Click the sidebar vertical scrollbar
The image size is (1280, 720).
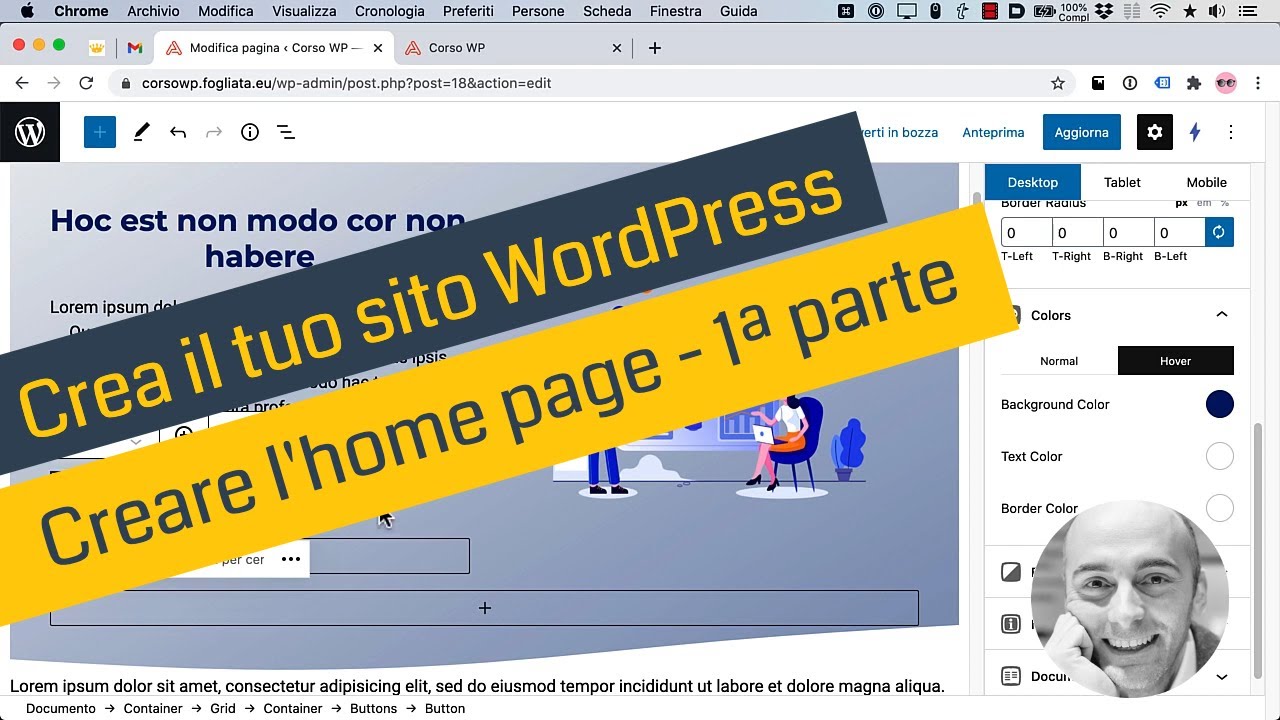click(1258, 550)
